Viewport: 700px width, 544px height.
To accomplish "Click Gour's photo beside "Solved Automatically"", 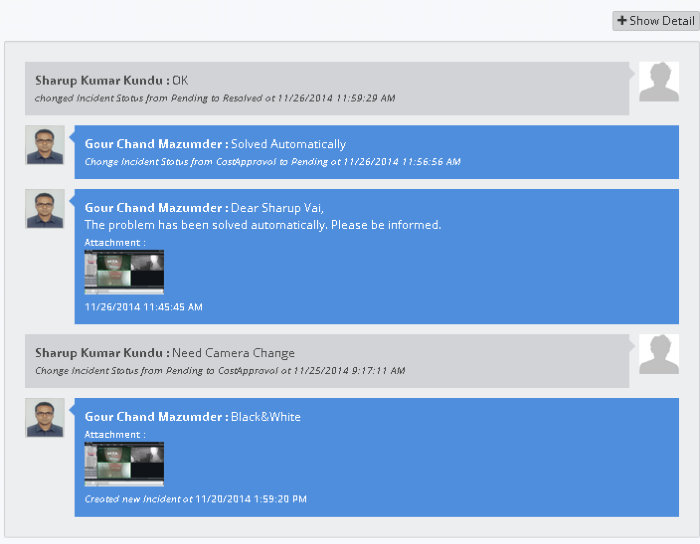I will (45, 145).
